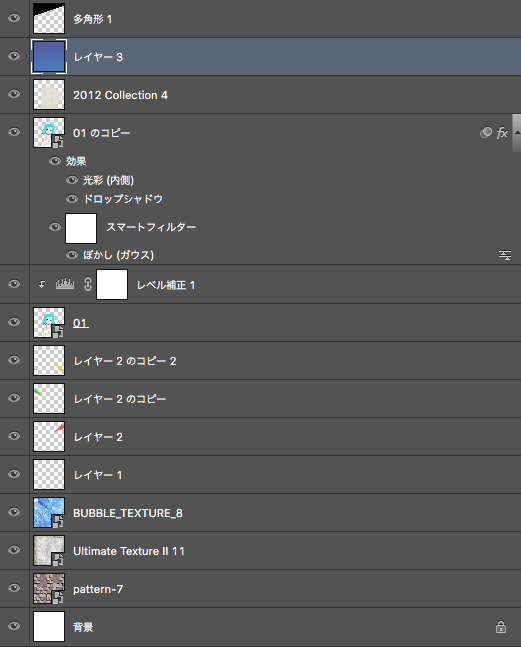Click the clipping arrow icon on レベル補正 1
521x647 pixels.
pos(42,284)
